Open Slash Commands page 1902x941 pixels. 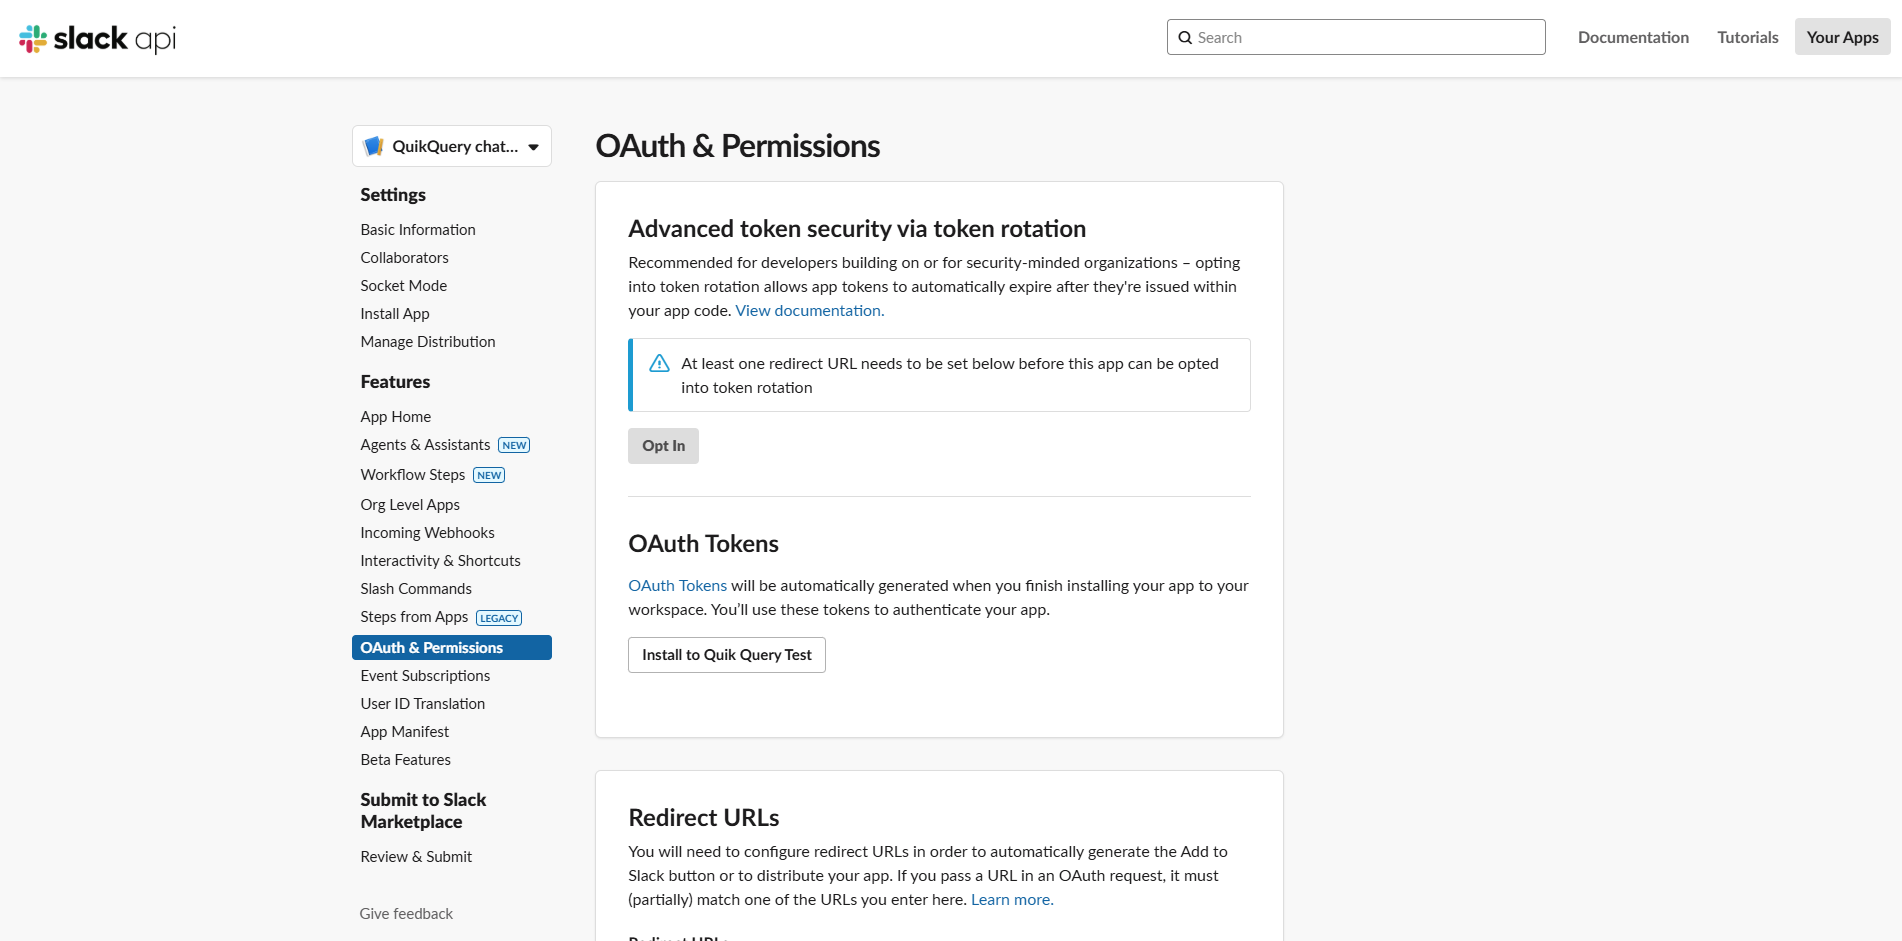(x=416, y=589)
